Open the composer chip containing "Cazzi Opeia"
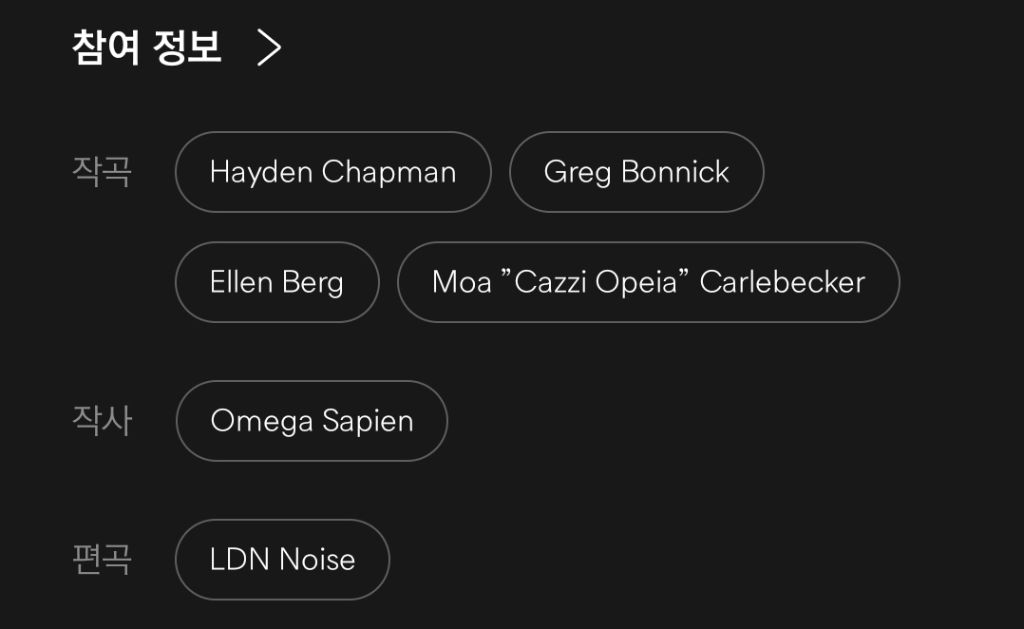 tap(648, 282)
